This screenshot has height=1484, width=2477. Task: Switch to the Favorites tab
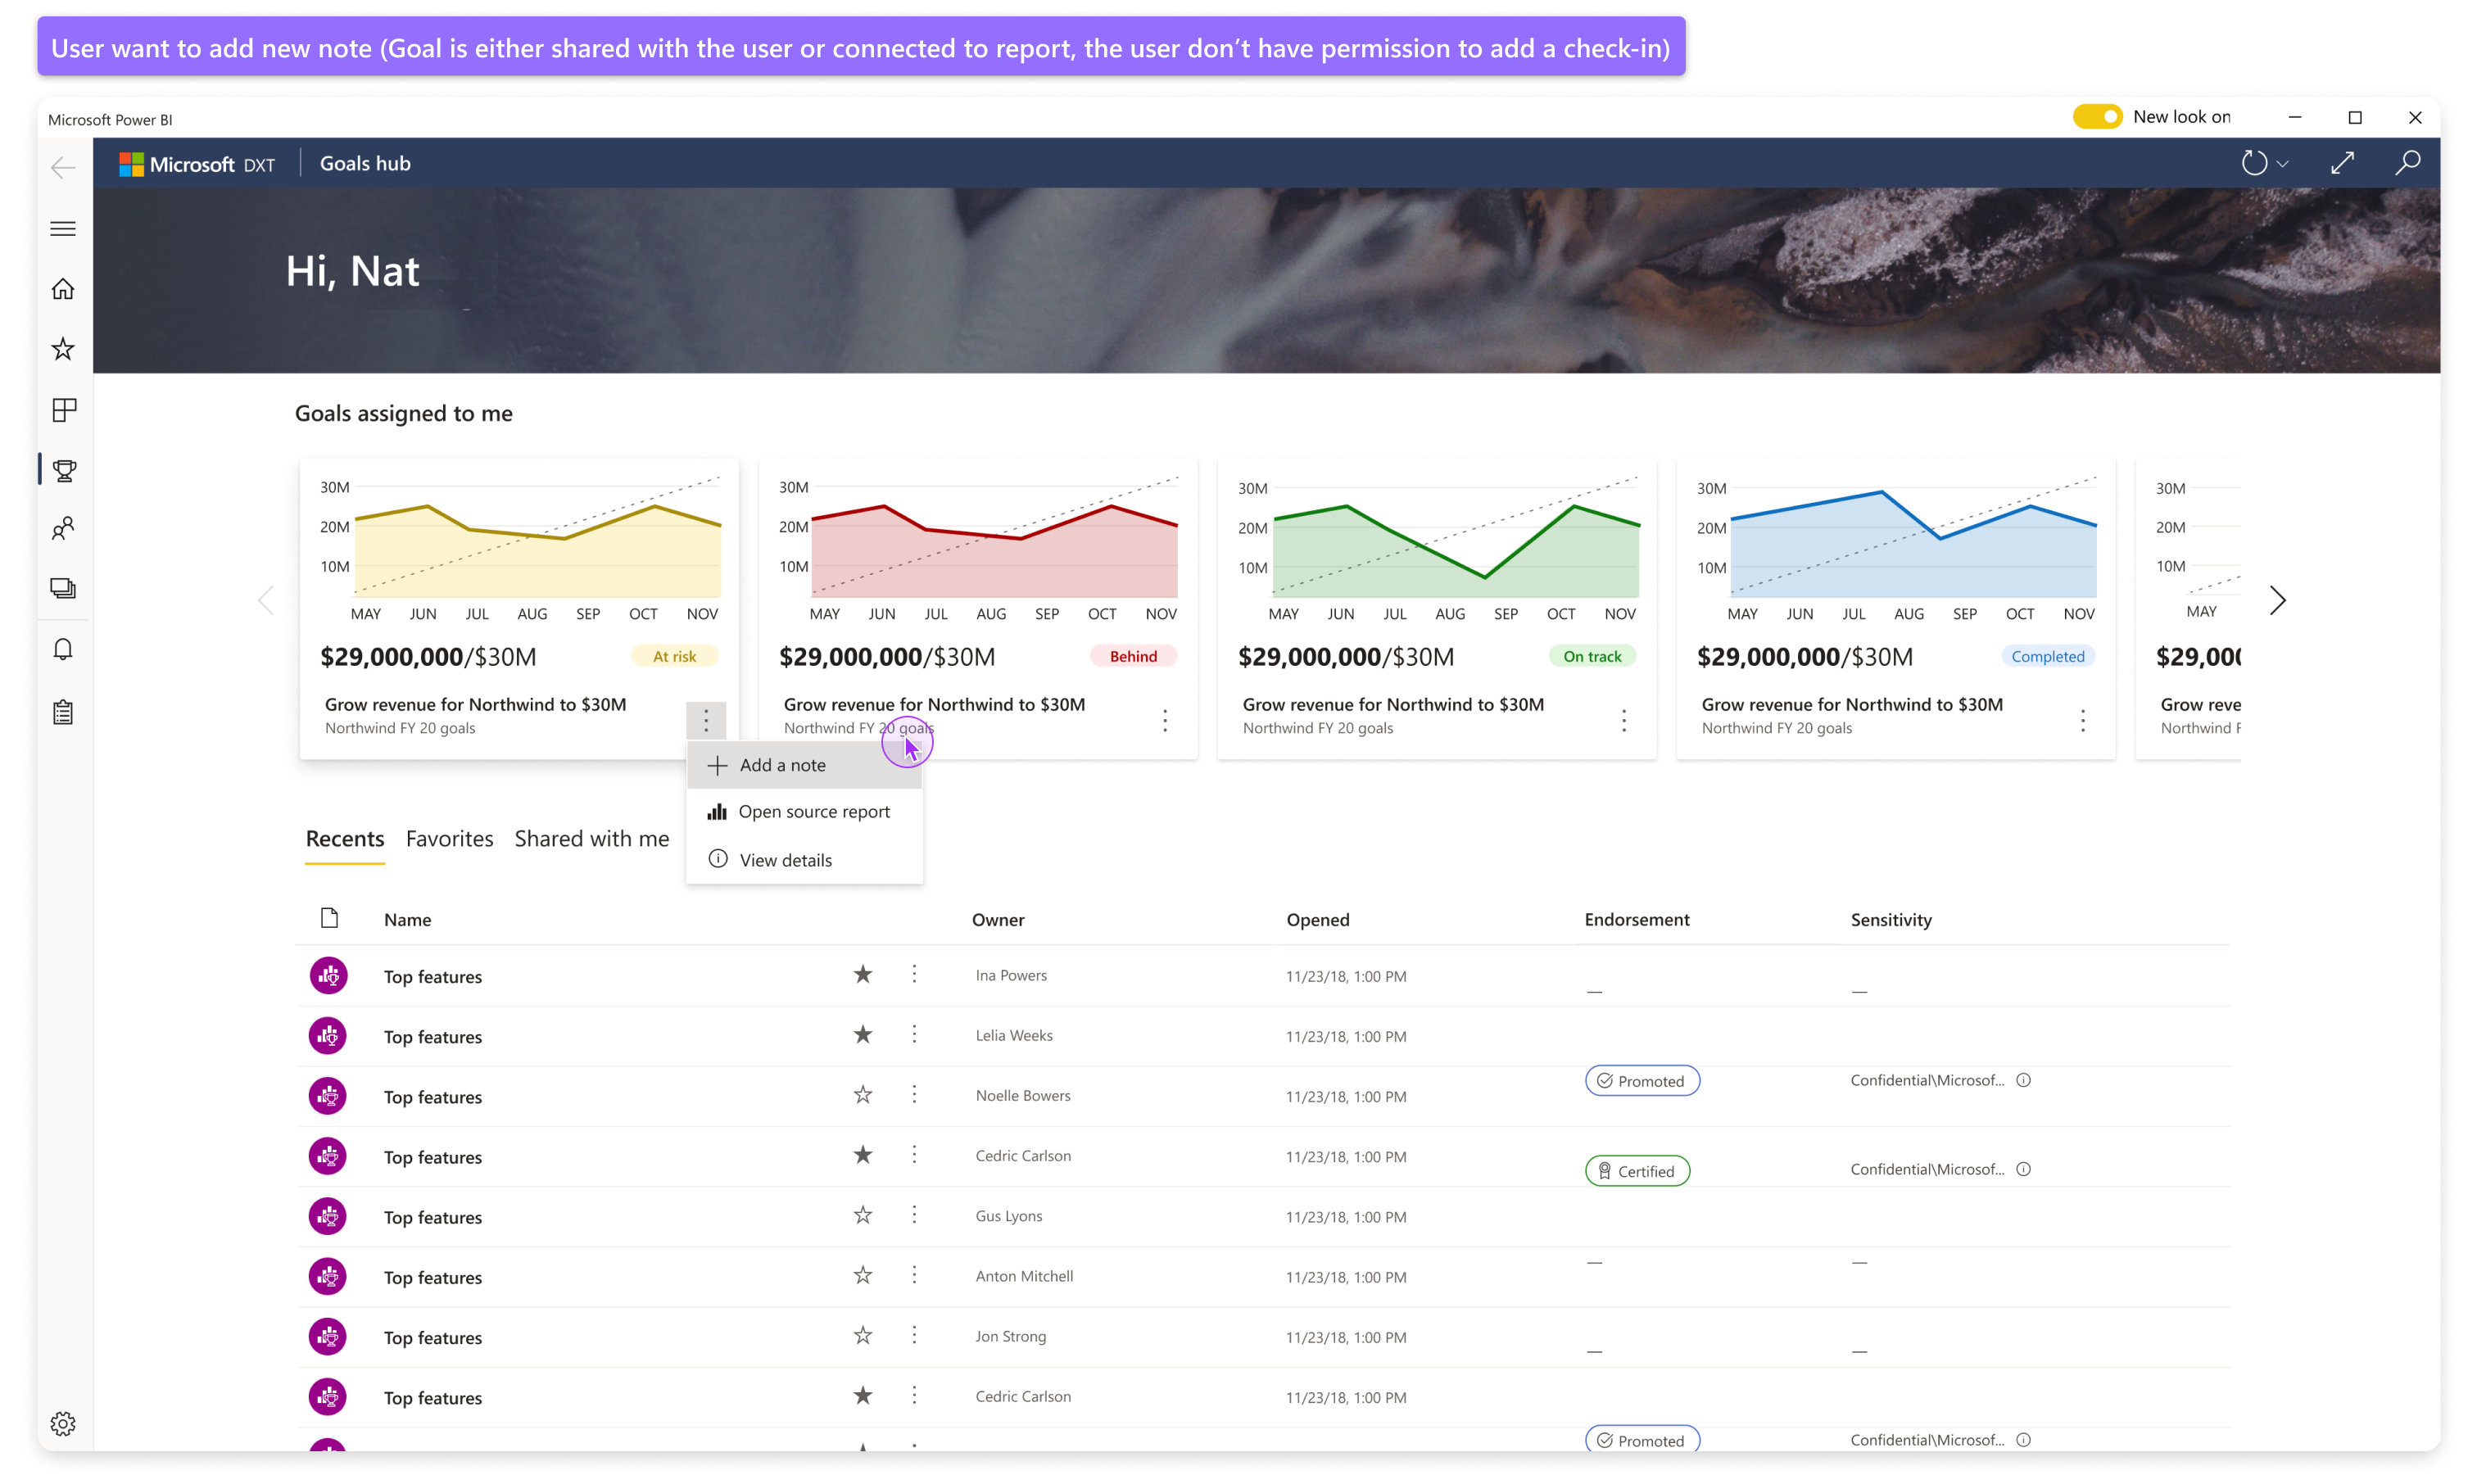449,839
